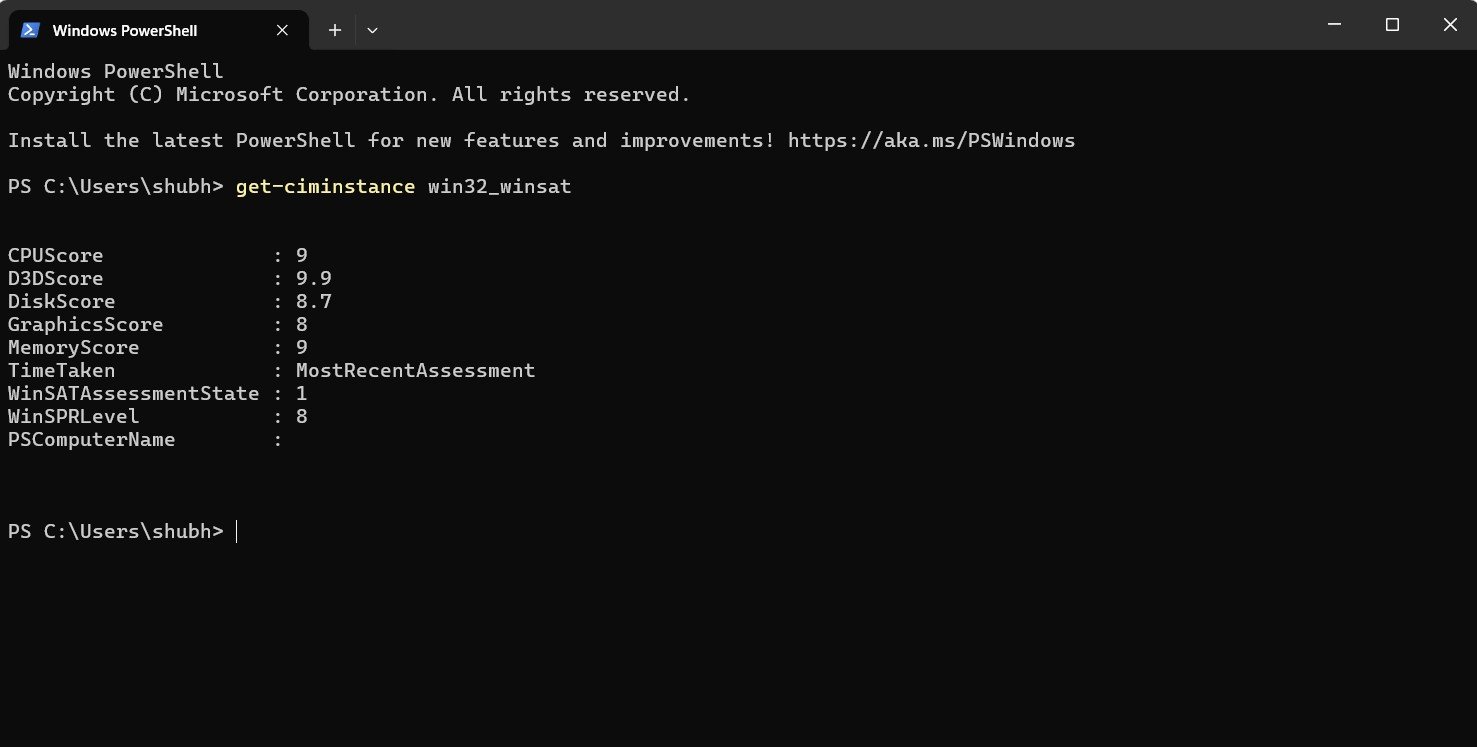
Task: Click the D3DScore value 9.9
Action: click(314, 279)
